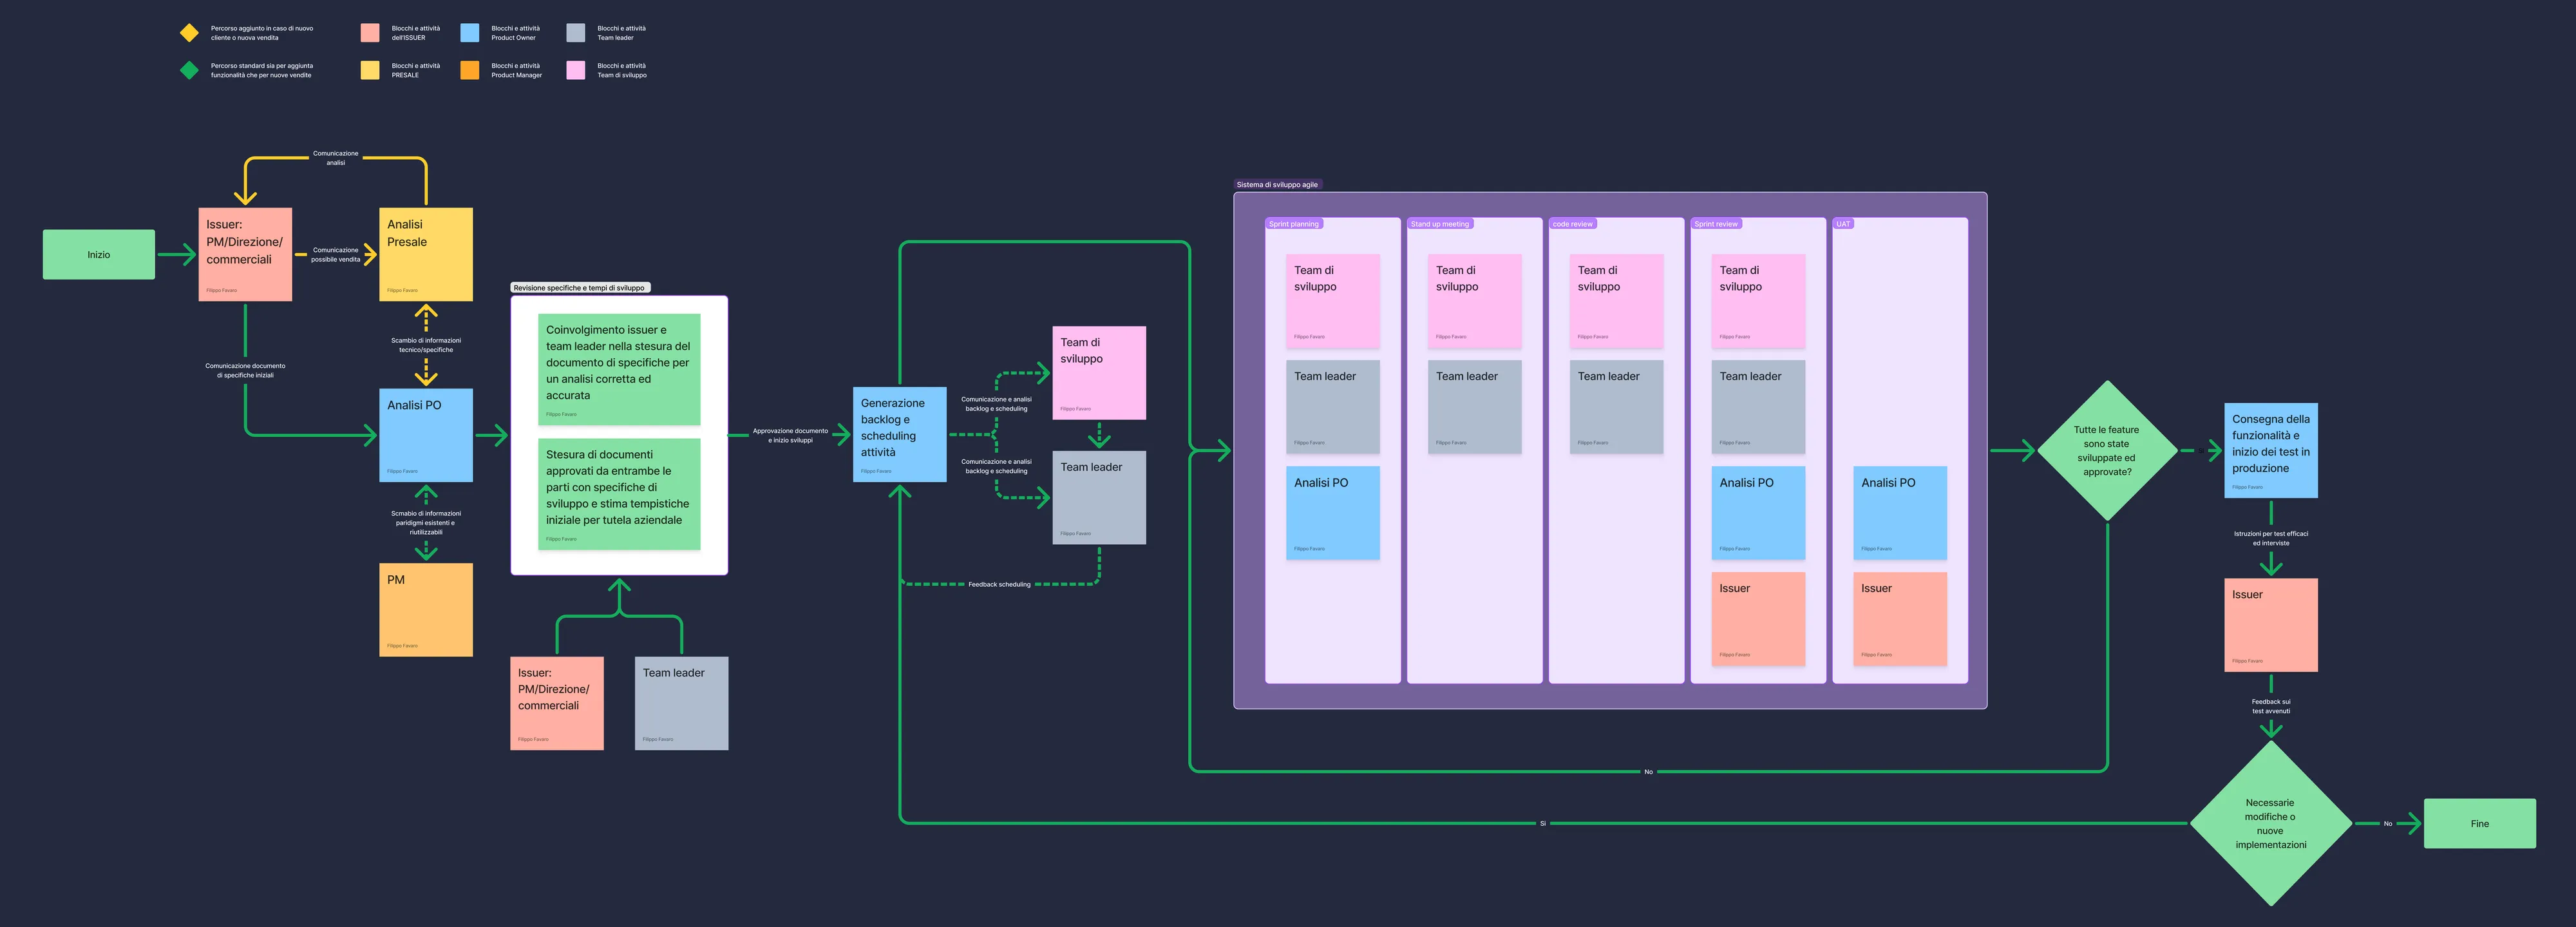The image size is (2576, 927).
Task: Select the 'Necessarie modifiche o nuove implementazioni' diamond
Action: [2271, 824]
